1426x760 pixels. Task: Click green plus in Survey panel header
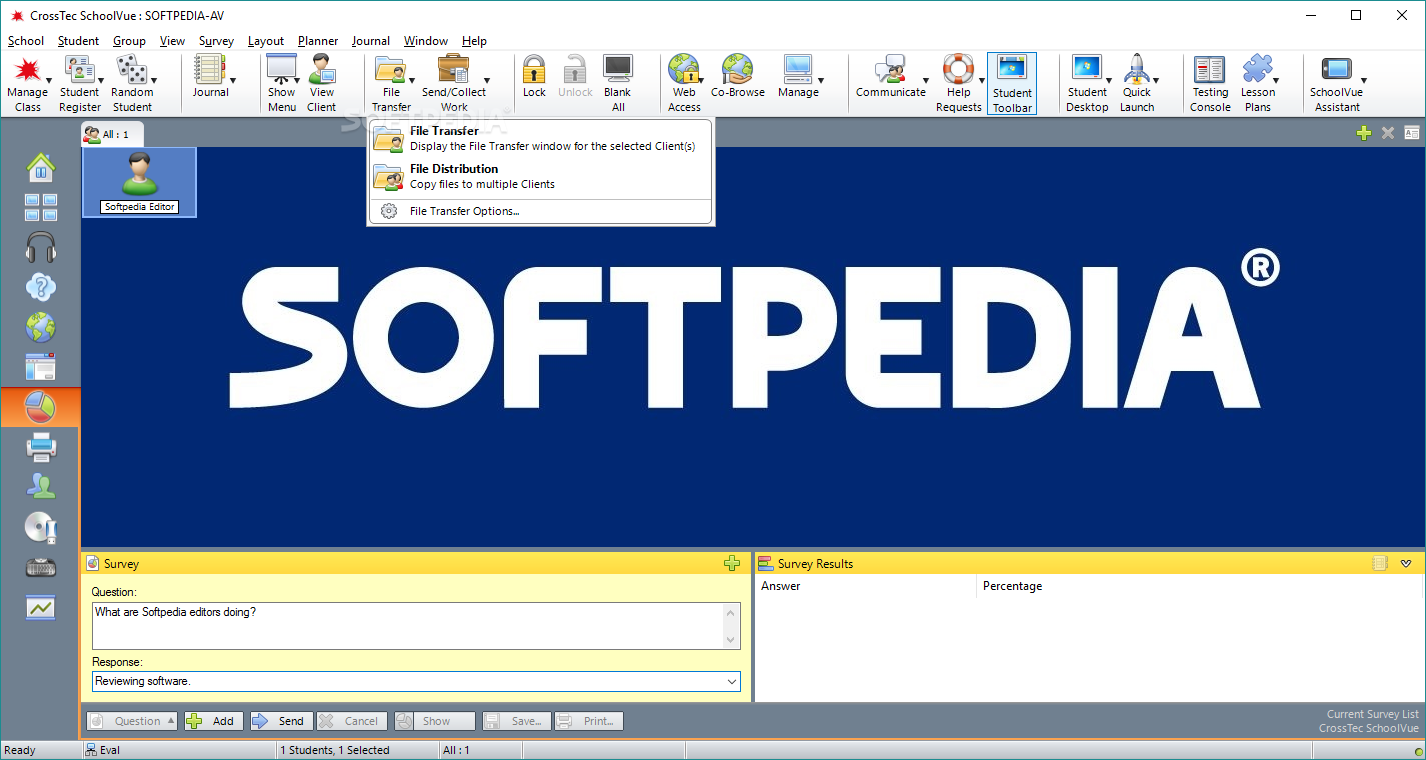point(732,564)
